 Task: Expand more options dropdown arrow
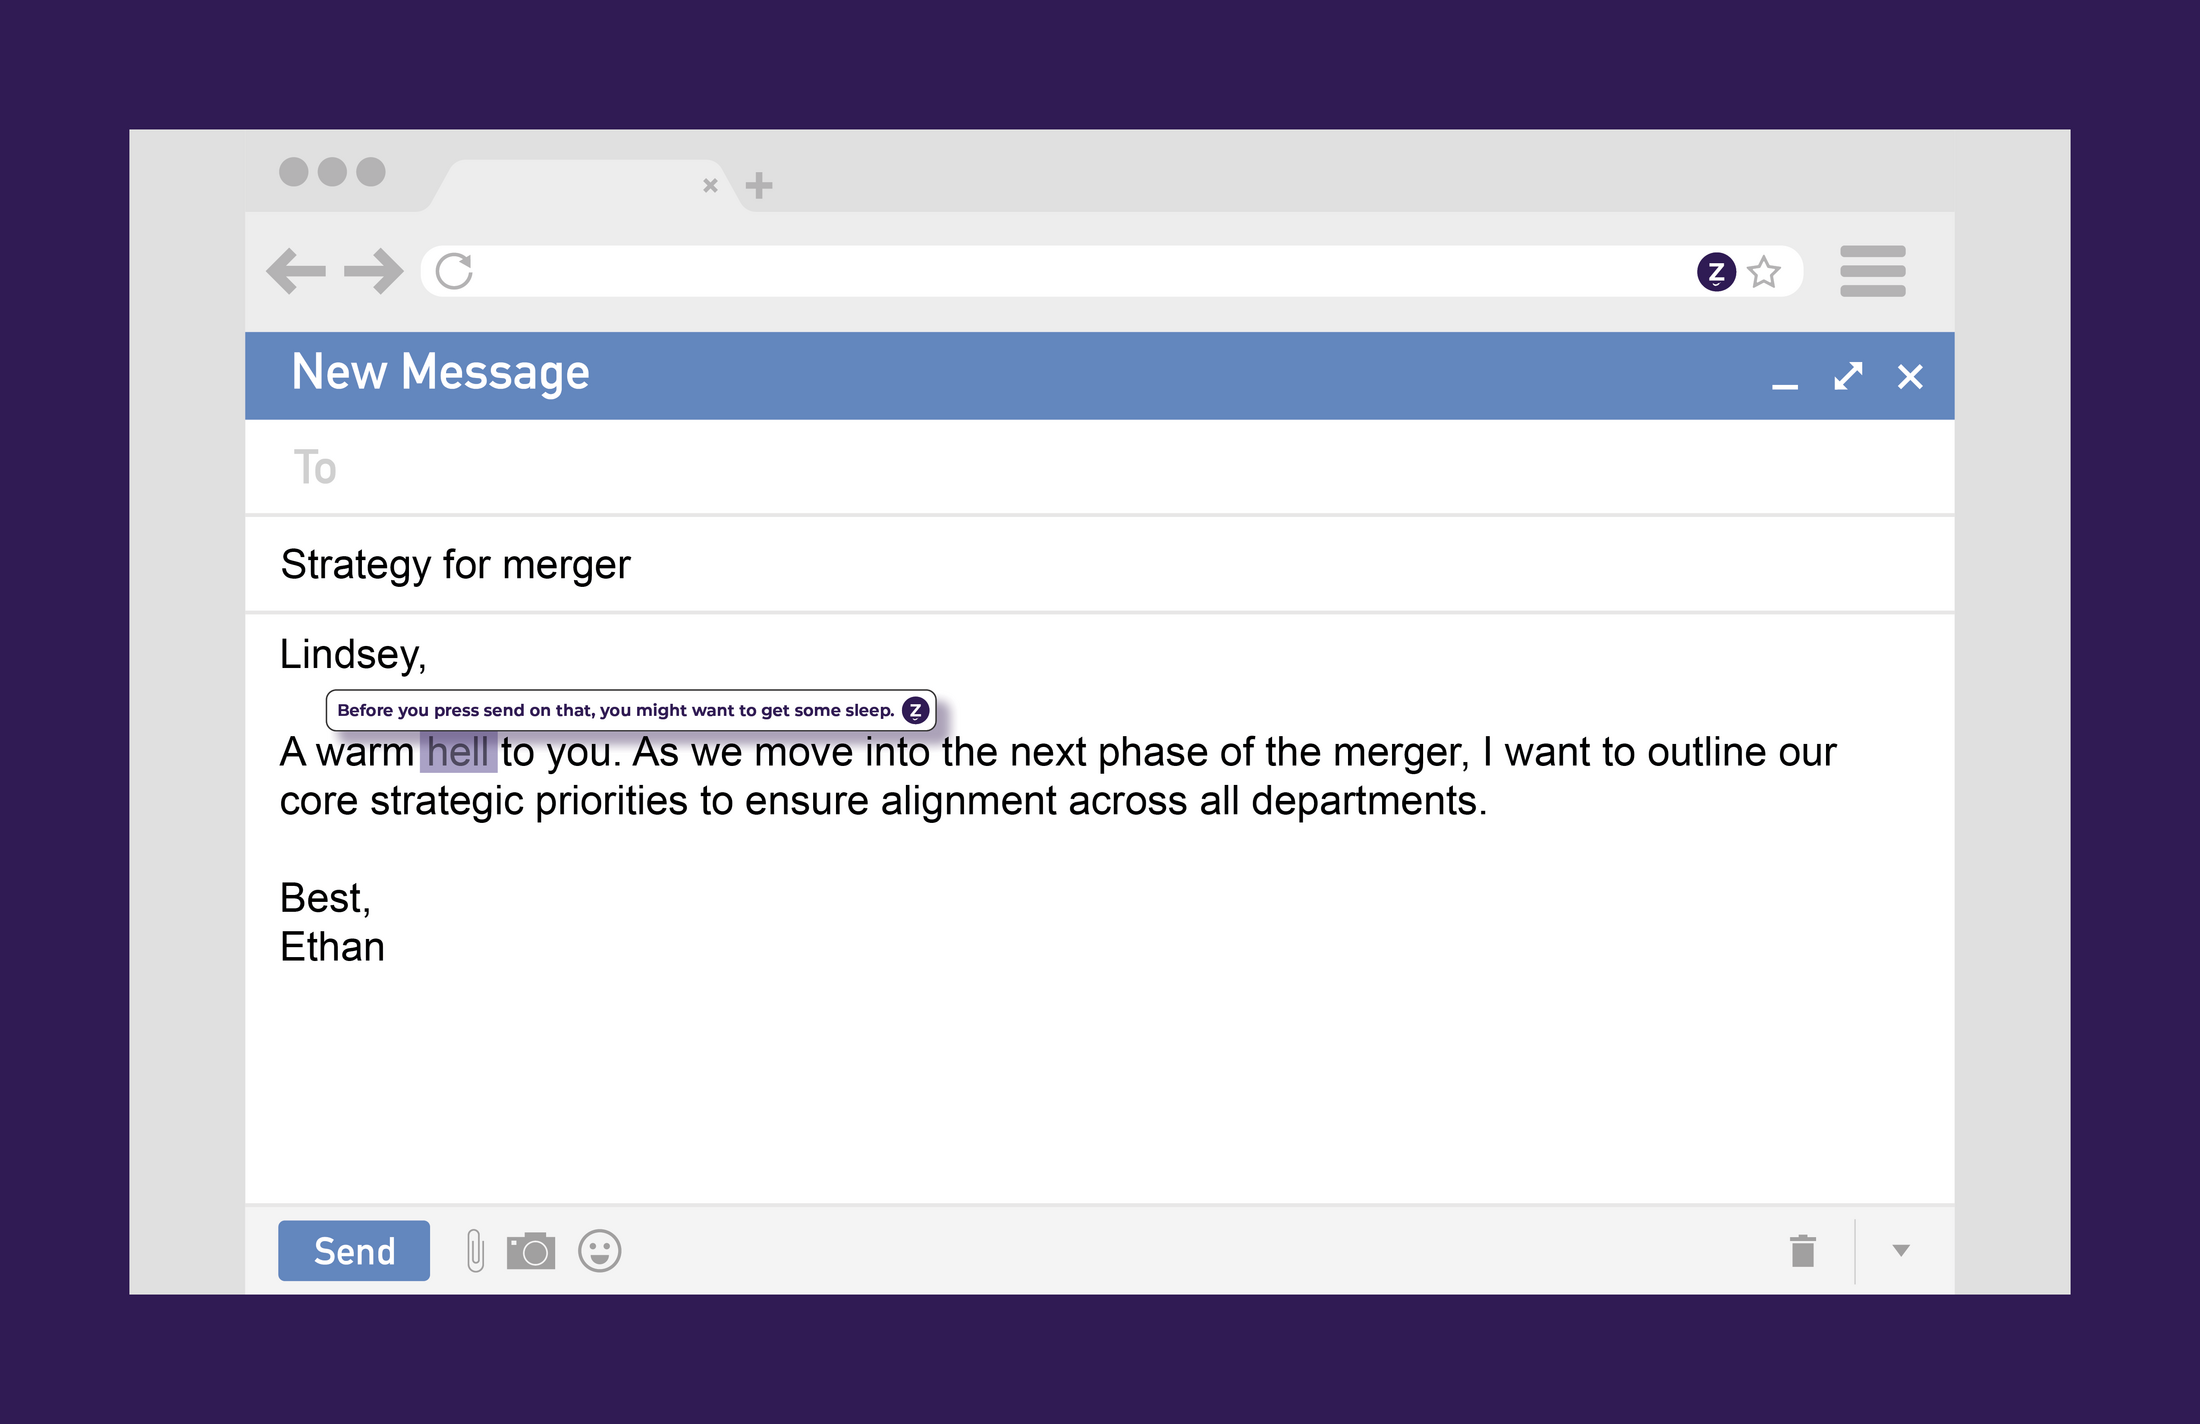1901,1250
